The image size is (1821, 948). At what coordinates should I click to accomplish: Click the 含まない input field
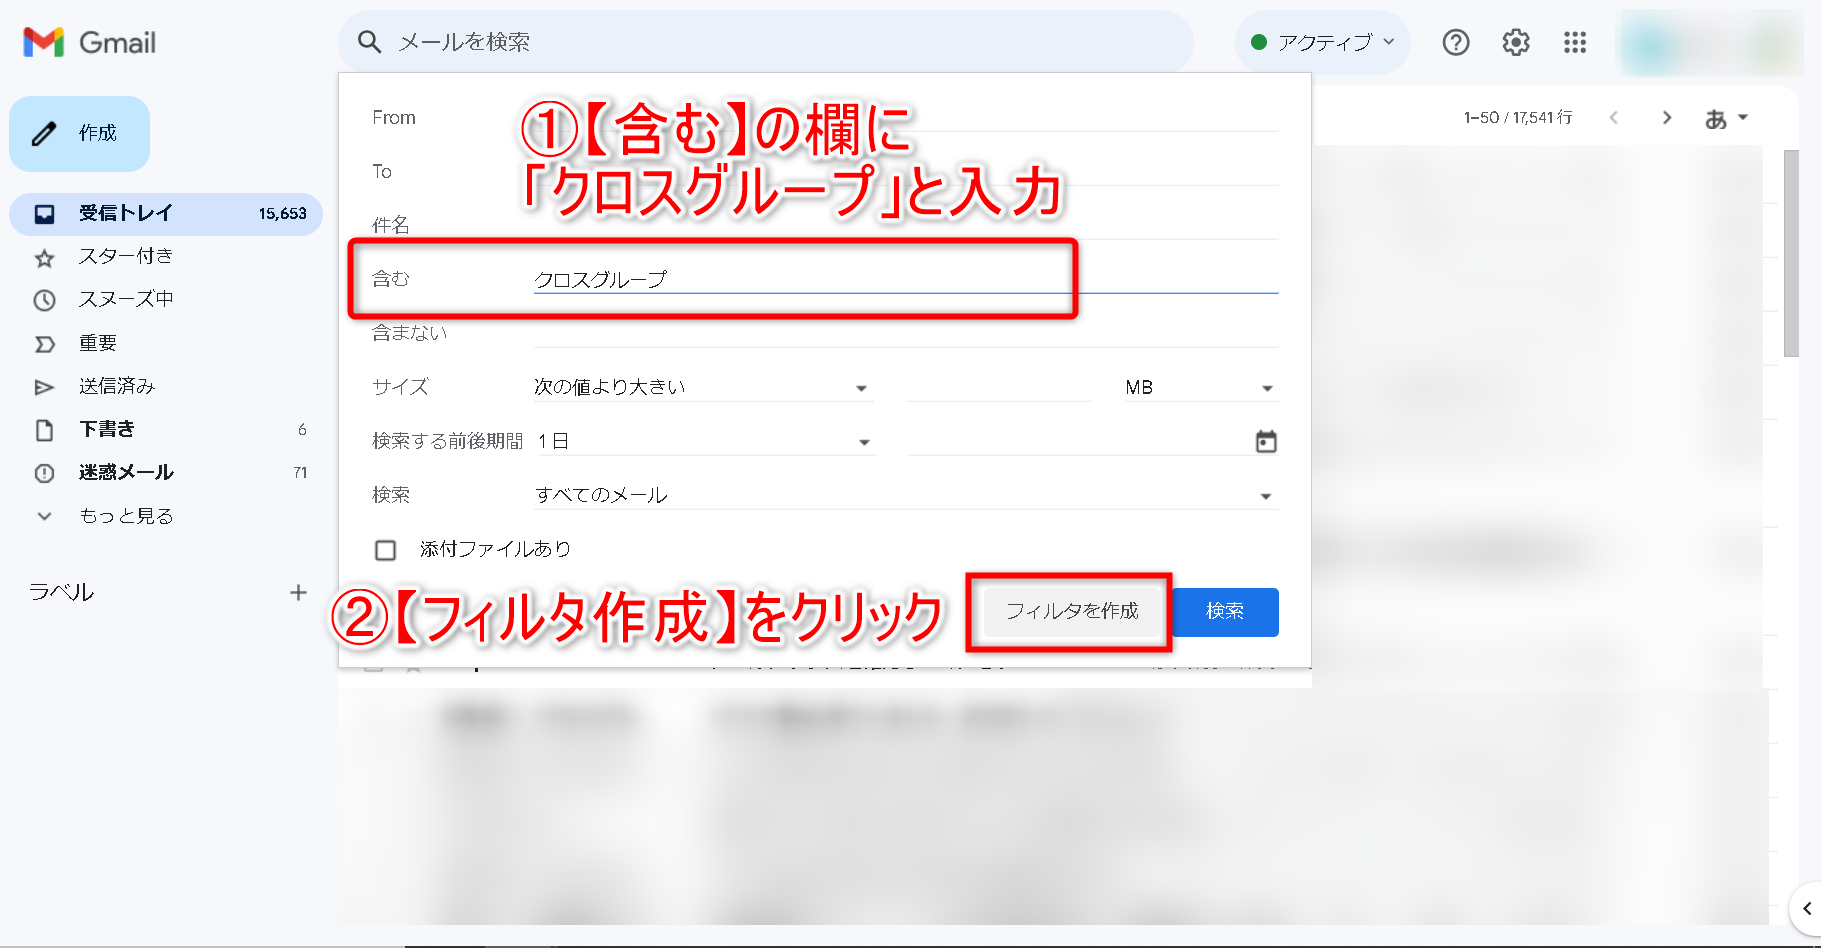click(905, 333)
